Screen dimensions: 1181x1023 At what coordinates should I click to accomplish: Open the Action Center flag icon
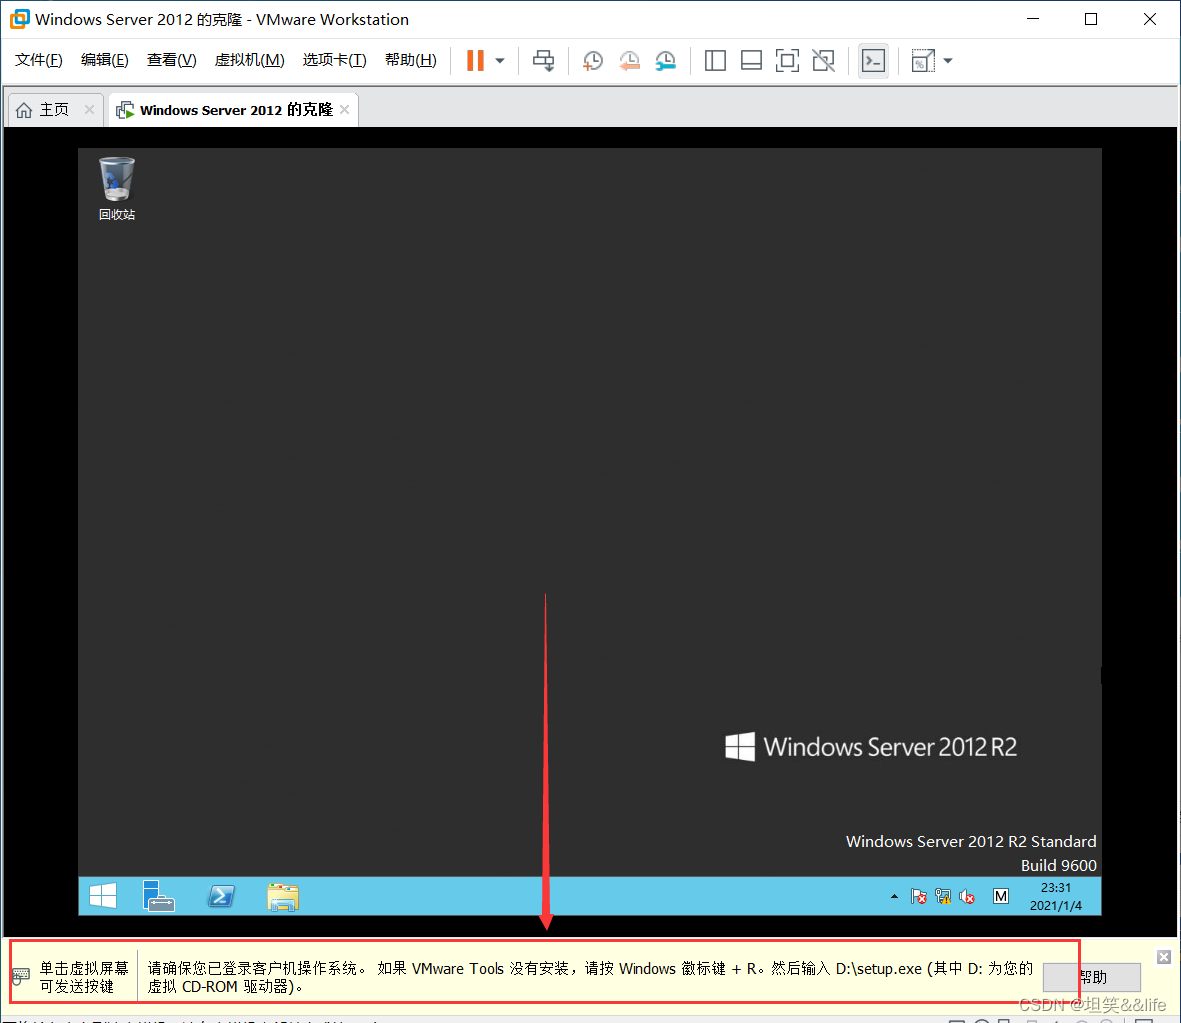point(918,896)
